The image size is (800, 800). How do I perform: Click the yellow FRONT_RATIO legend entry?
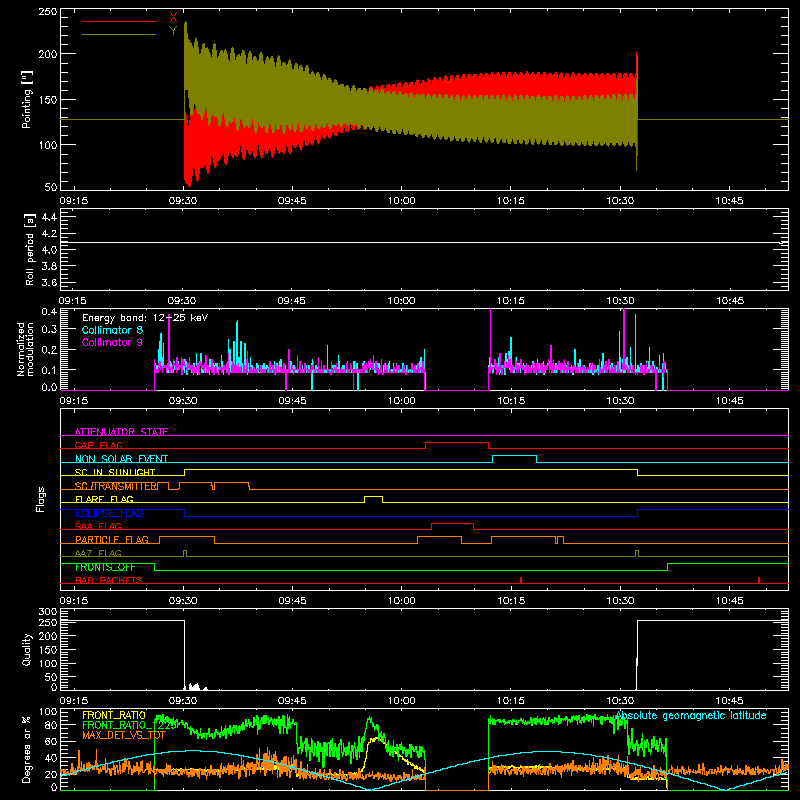click(114, 715)
